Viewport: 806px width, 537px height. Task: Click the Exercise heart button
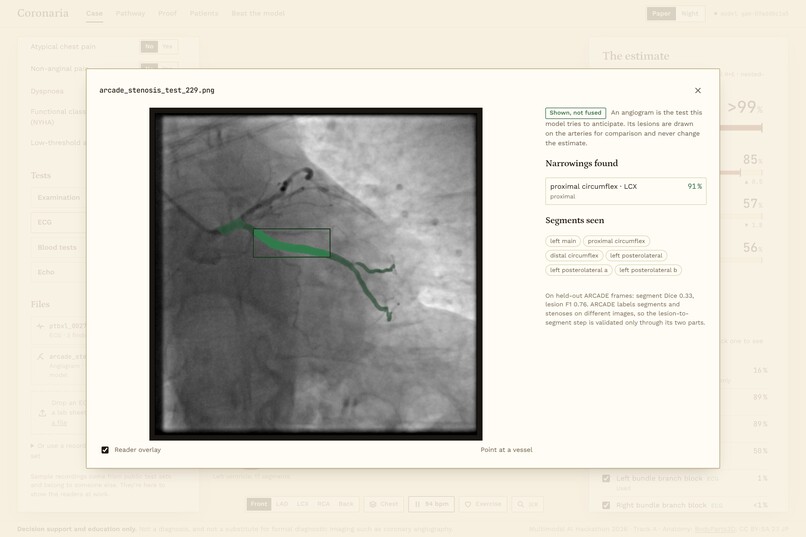(x=483, y=504)
